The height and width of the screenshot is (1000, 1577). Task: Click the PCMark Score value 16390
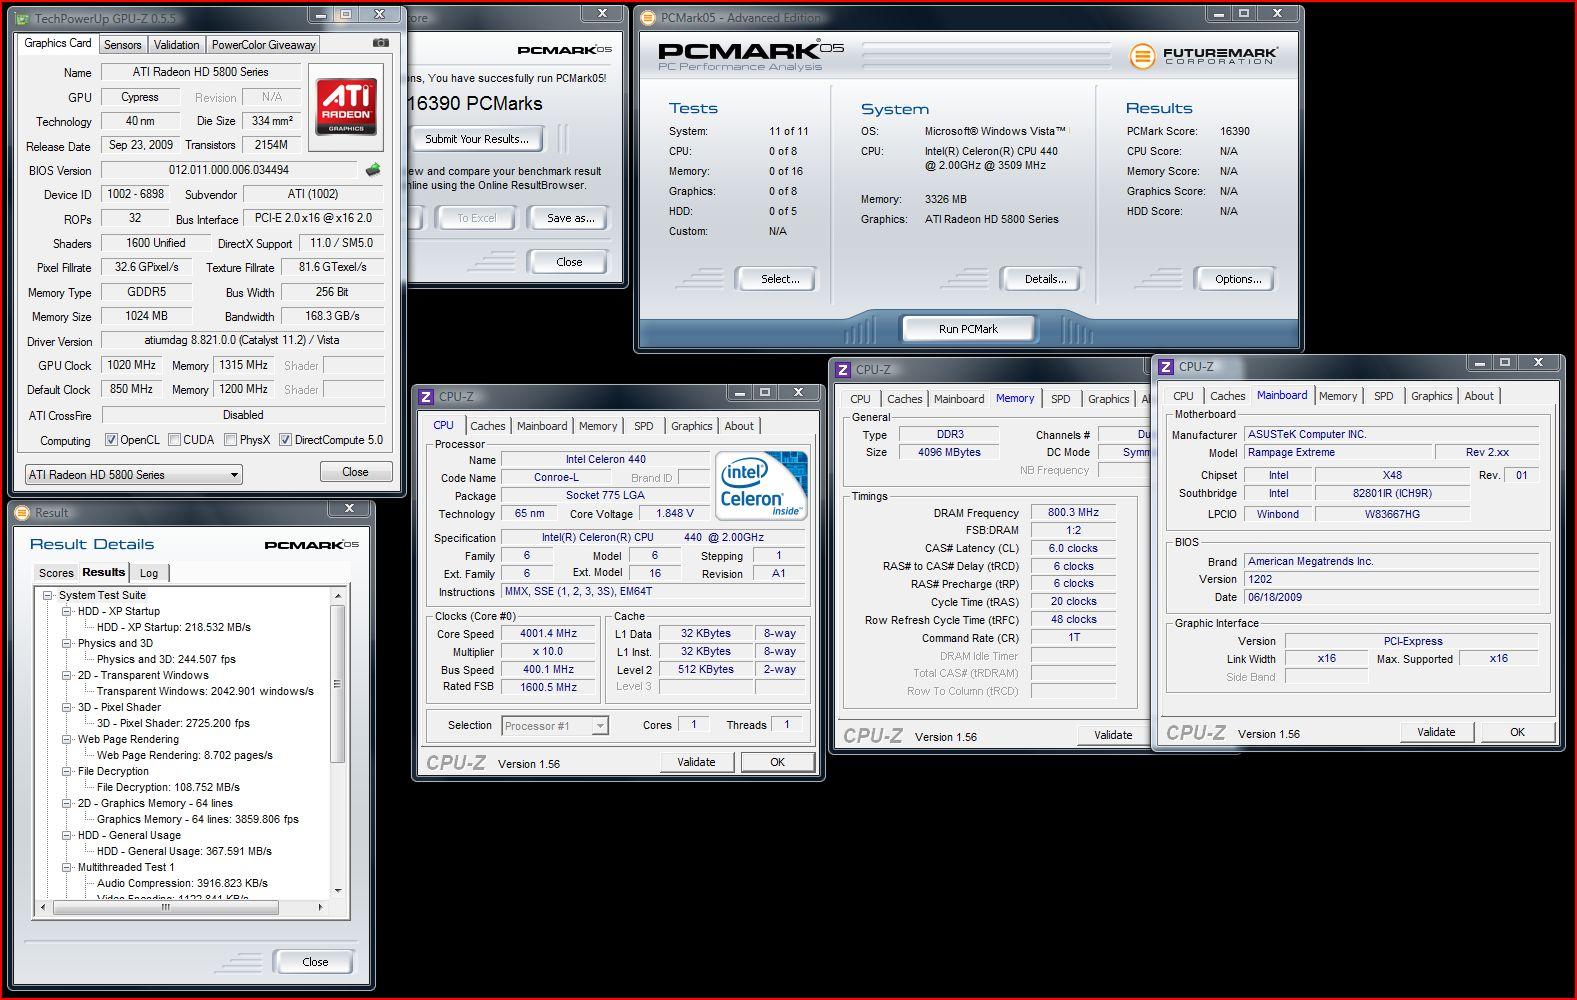pos(1235,131)
